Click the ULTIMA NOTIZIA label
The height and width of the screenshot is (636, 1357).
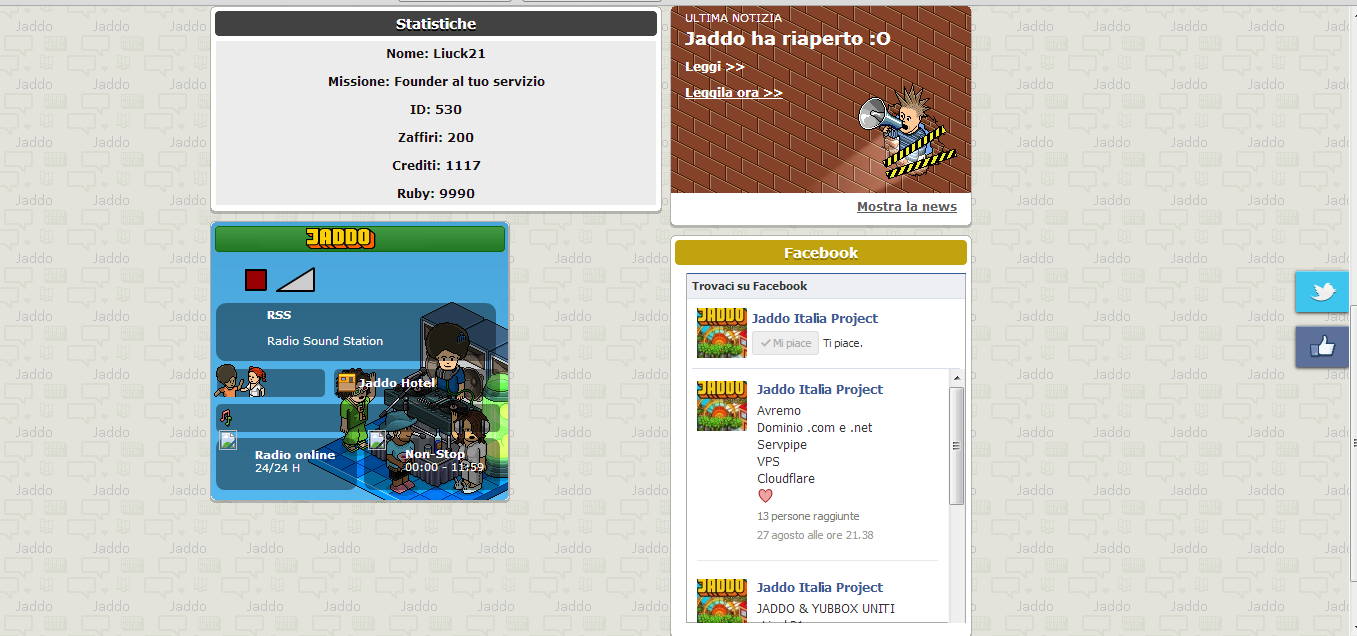tap(733, 18)
